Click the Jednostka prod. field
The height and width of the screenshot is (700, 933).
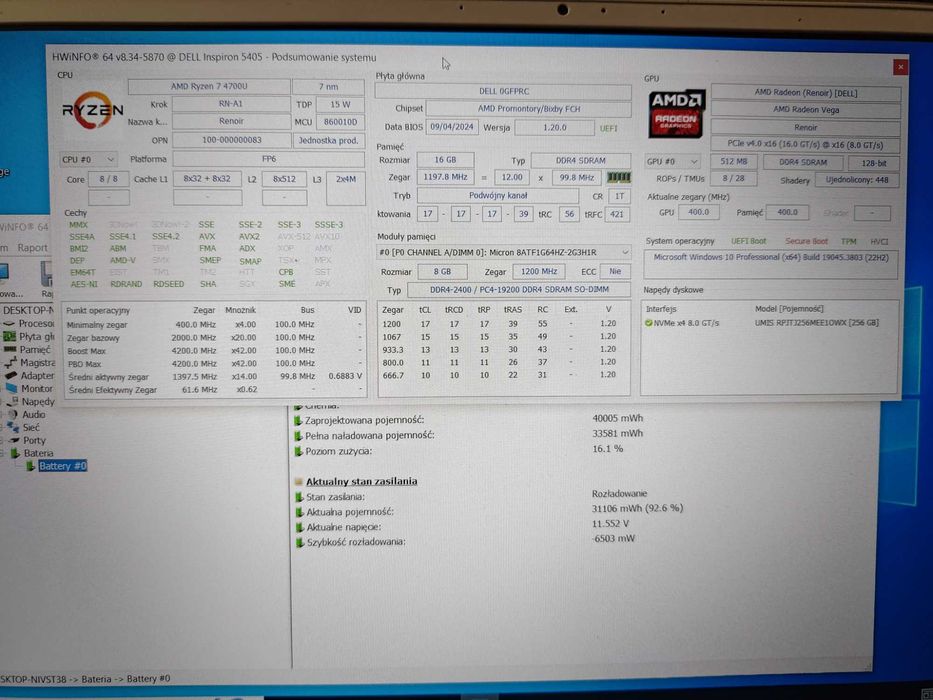pyautogui.click(x=328, y=140)
